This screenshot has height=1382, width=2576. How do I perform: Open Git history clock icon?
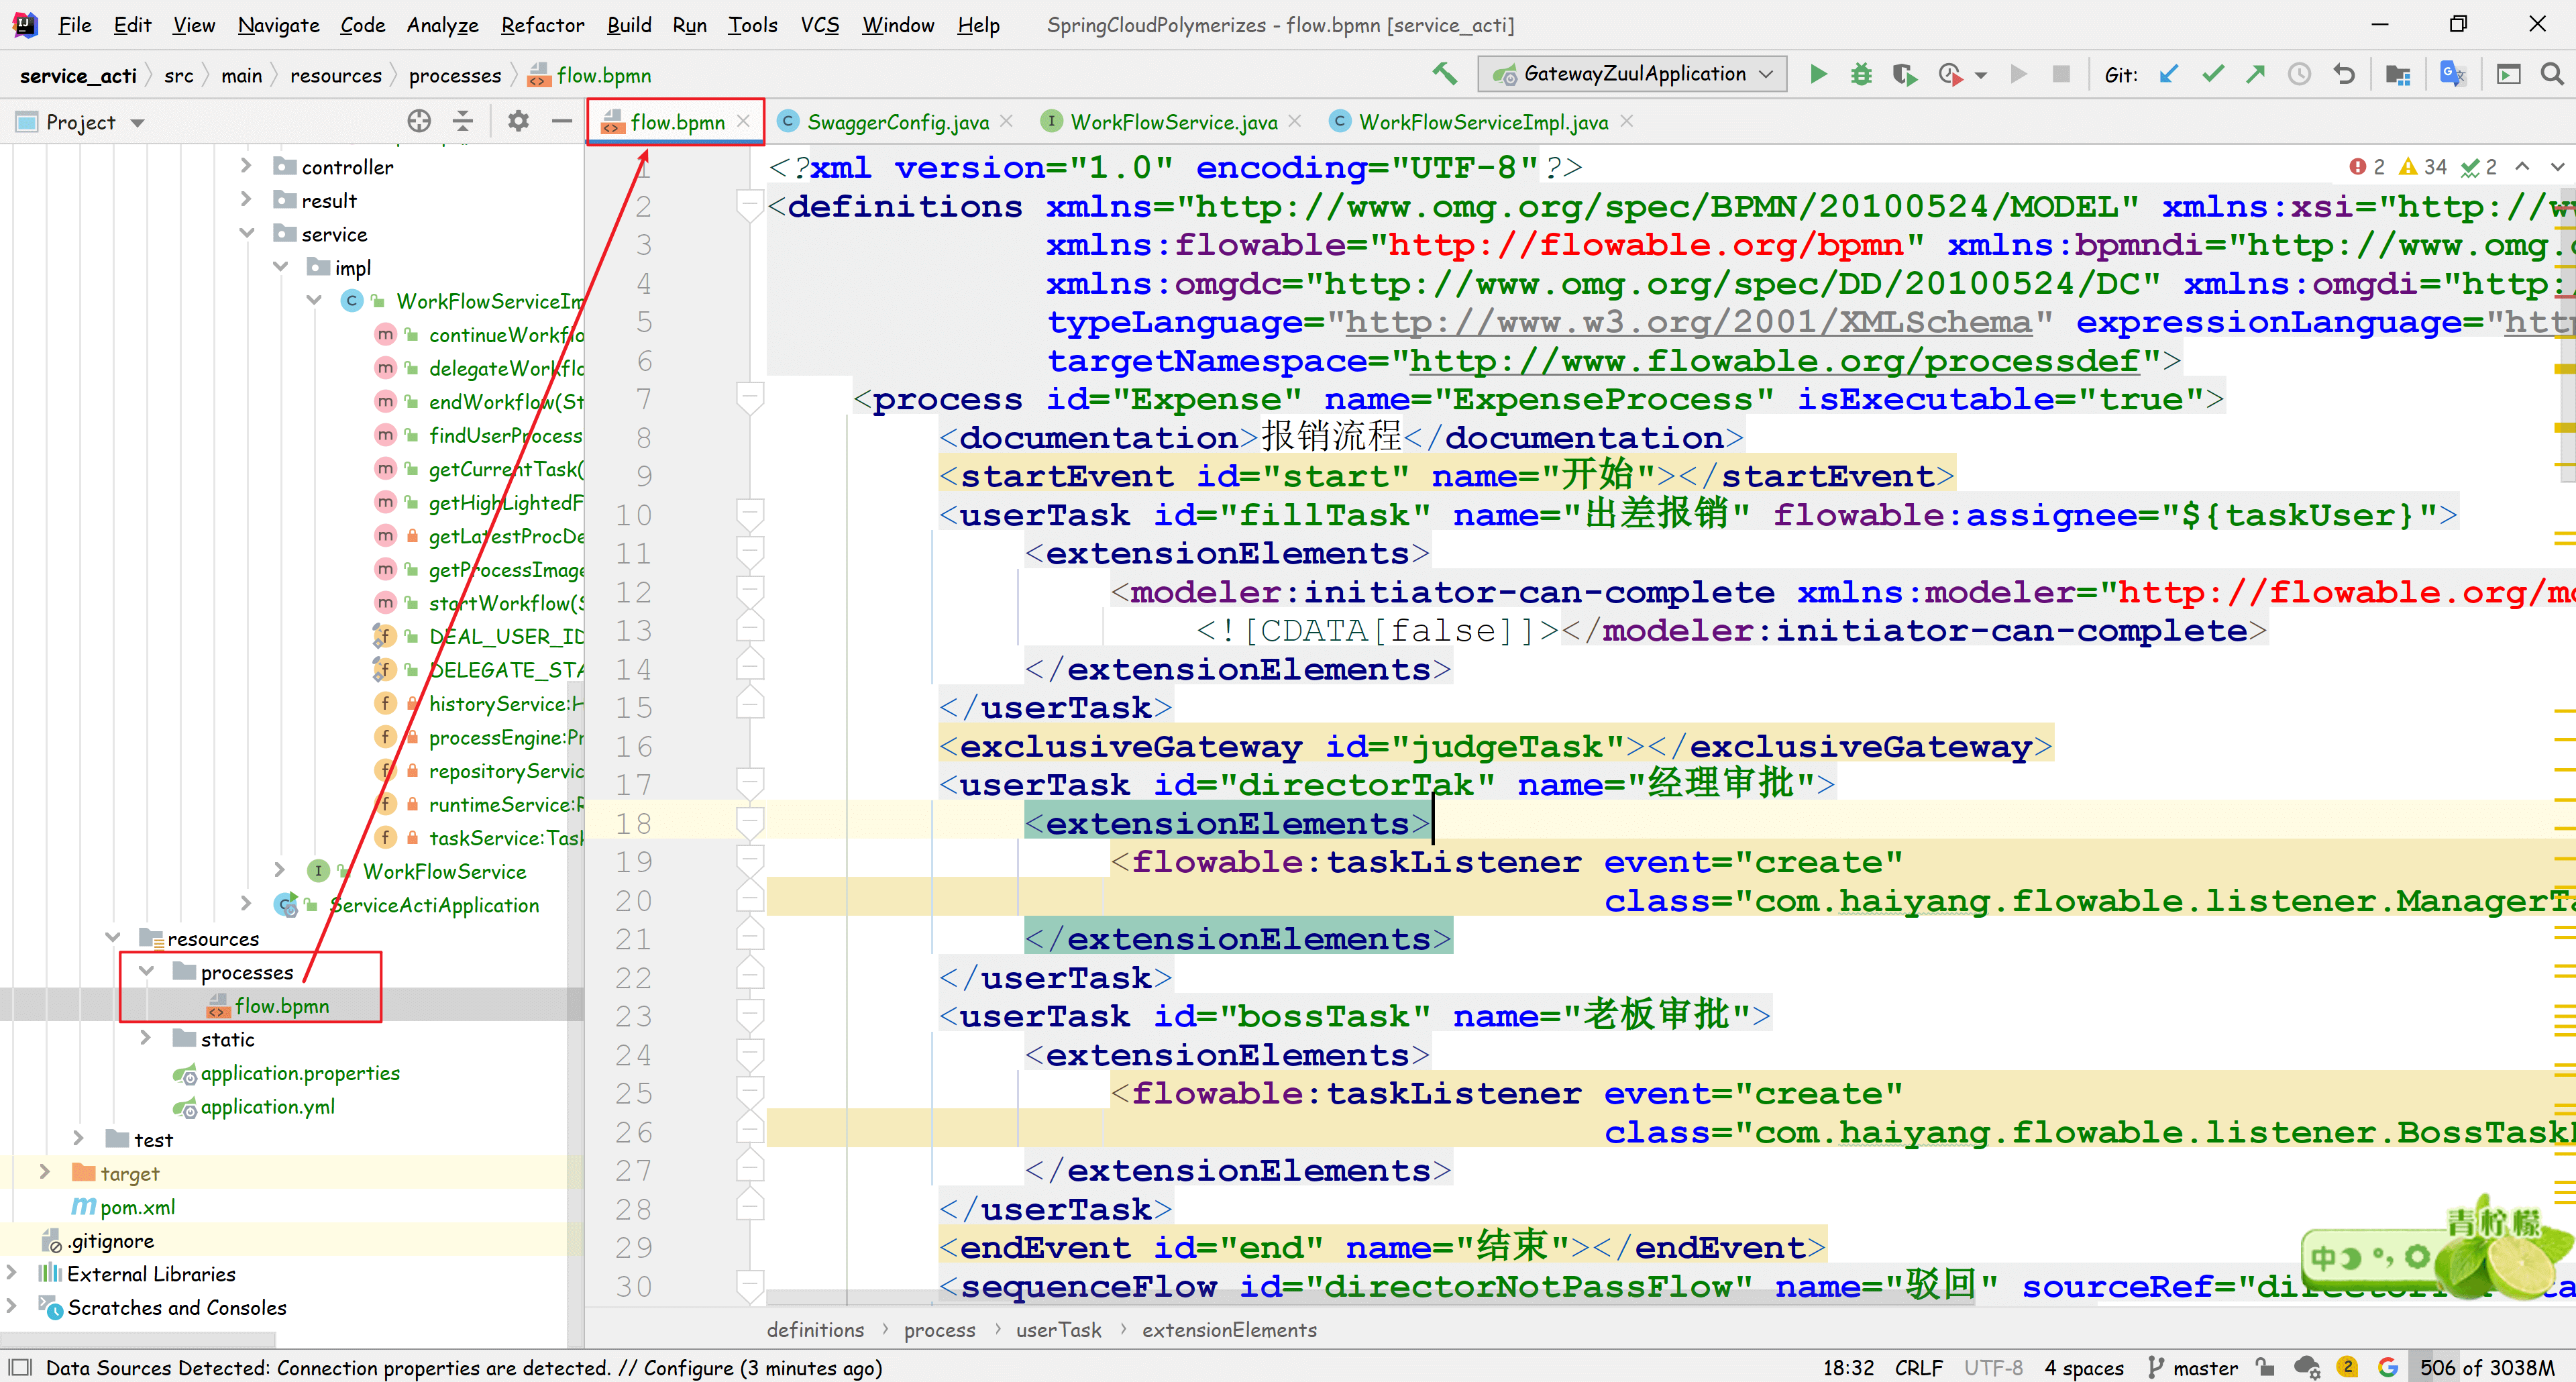coord(2299,74)
